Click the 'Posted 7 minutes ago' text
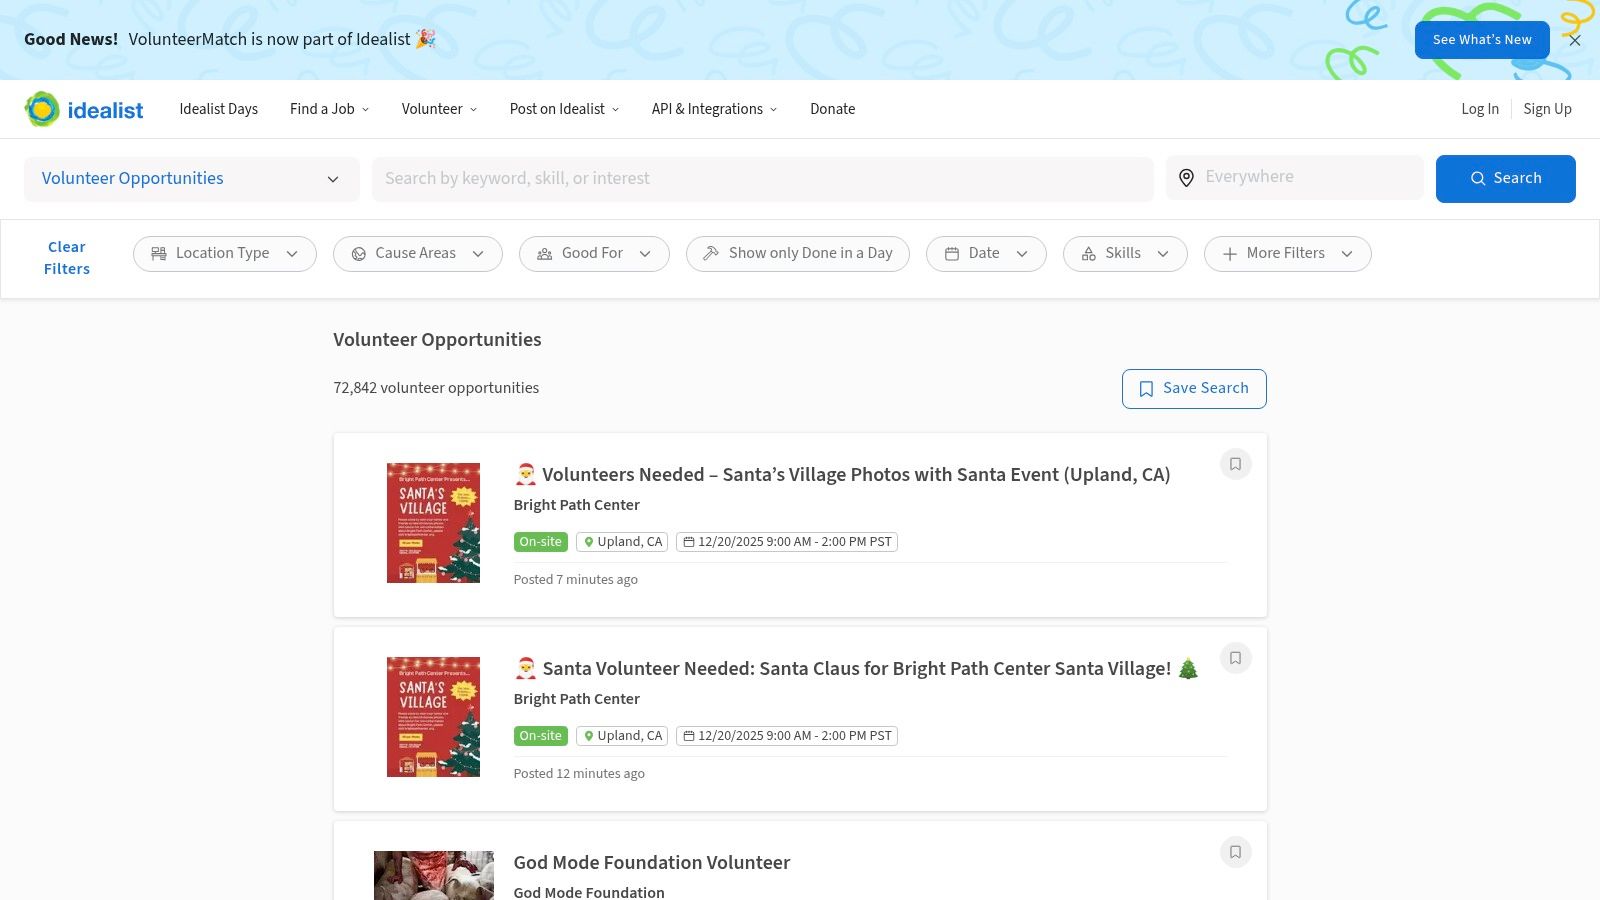The height and width of the screenshot is (900, 1600). (576, 580)
